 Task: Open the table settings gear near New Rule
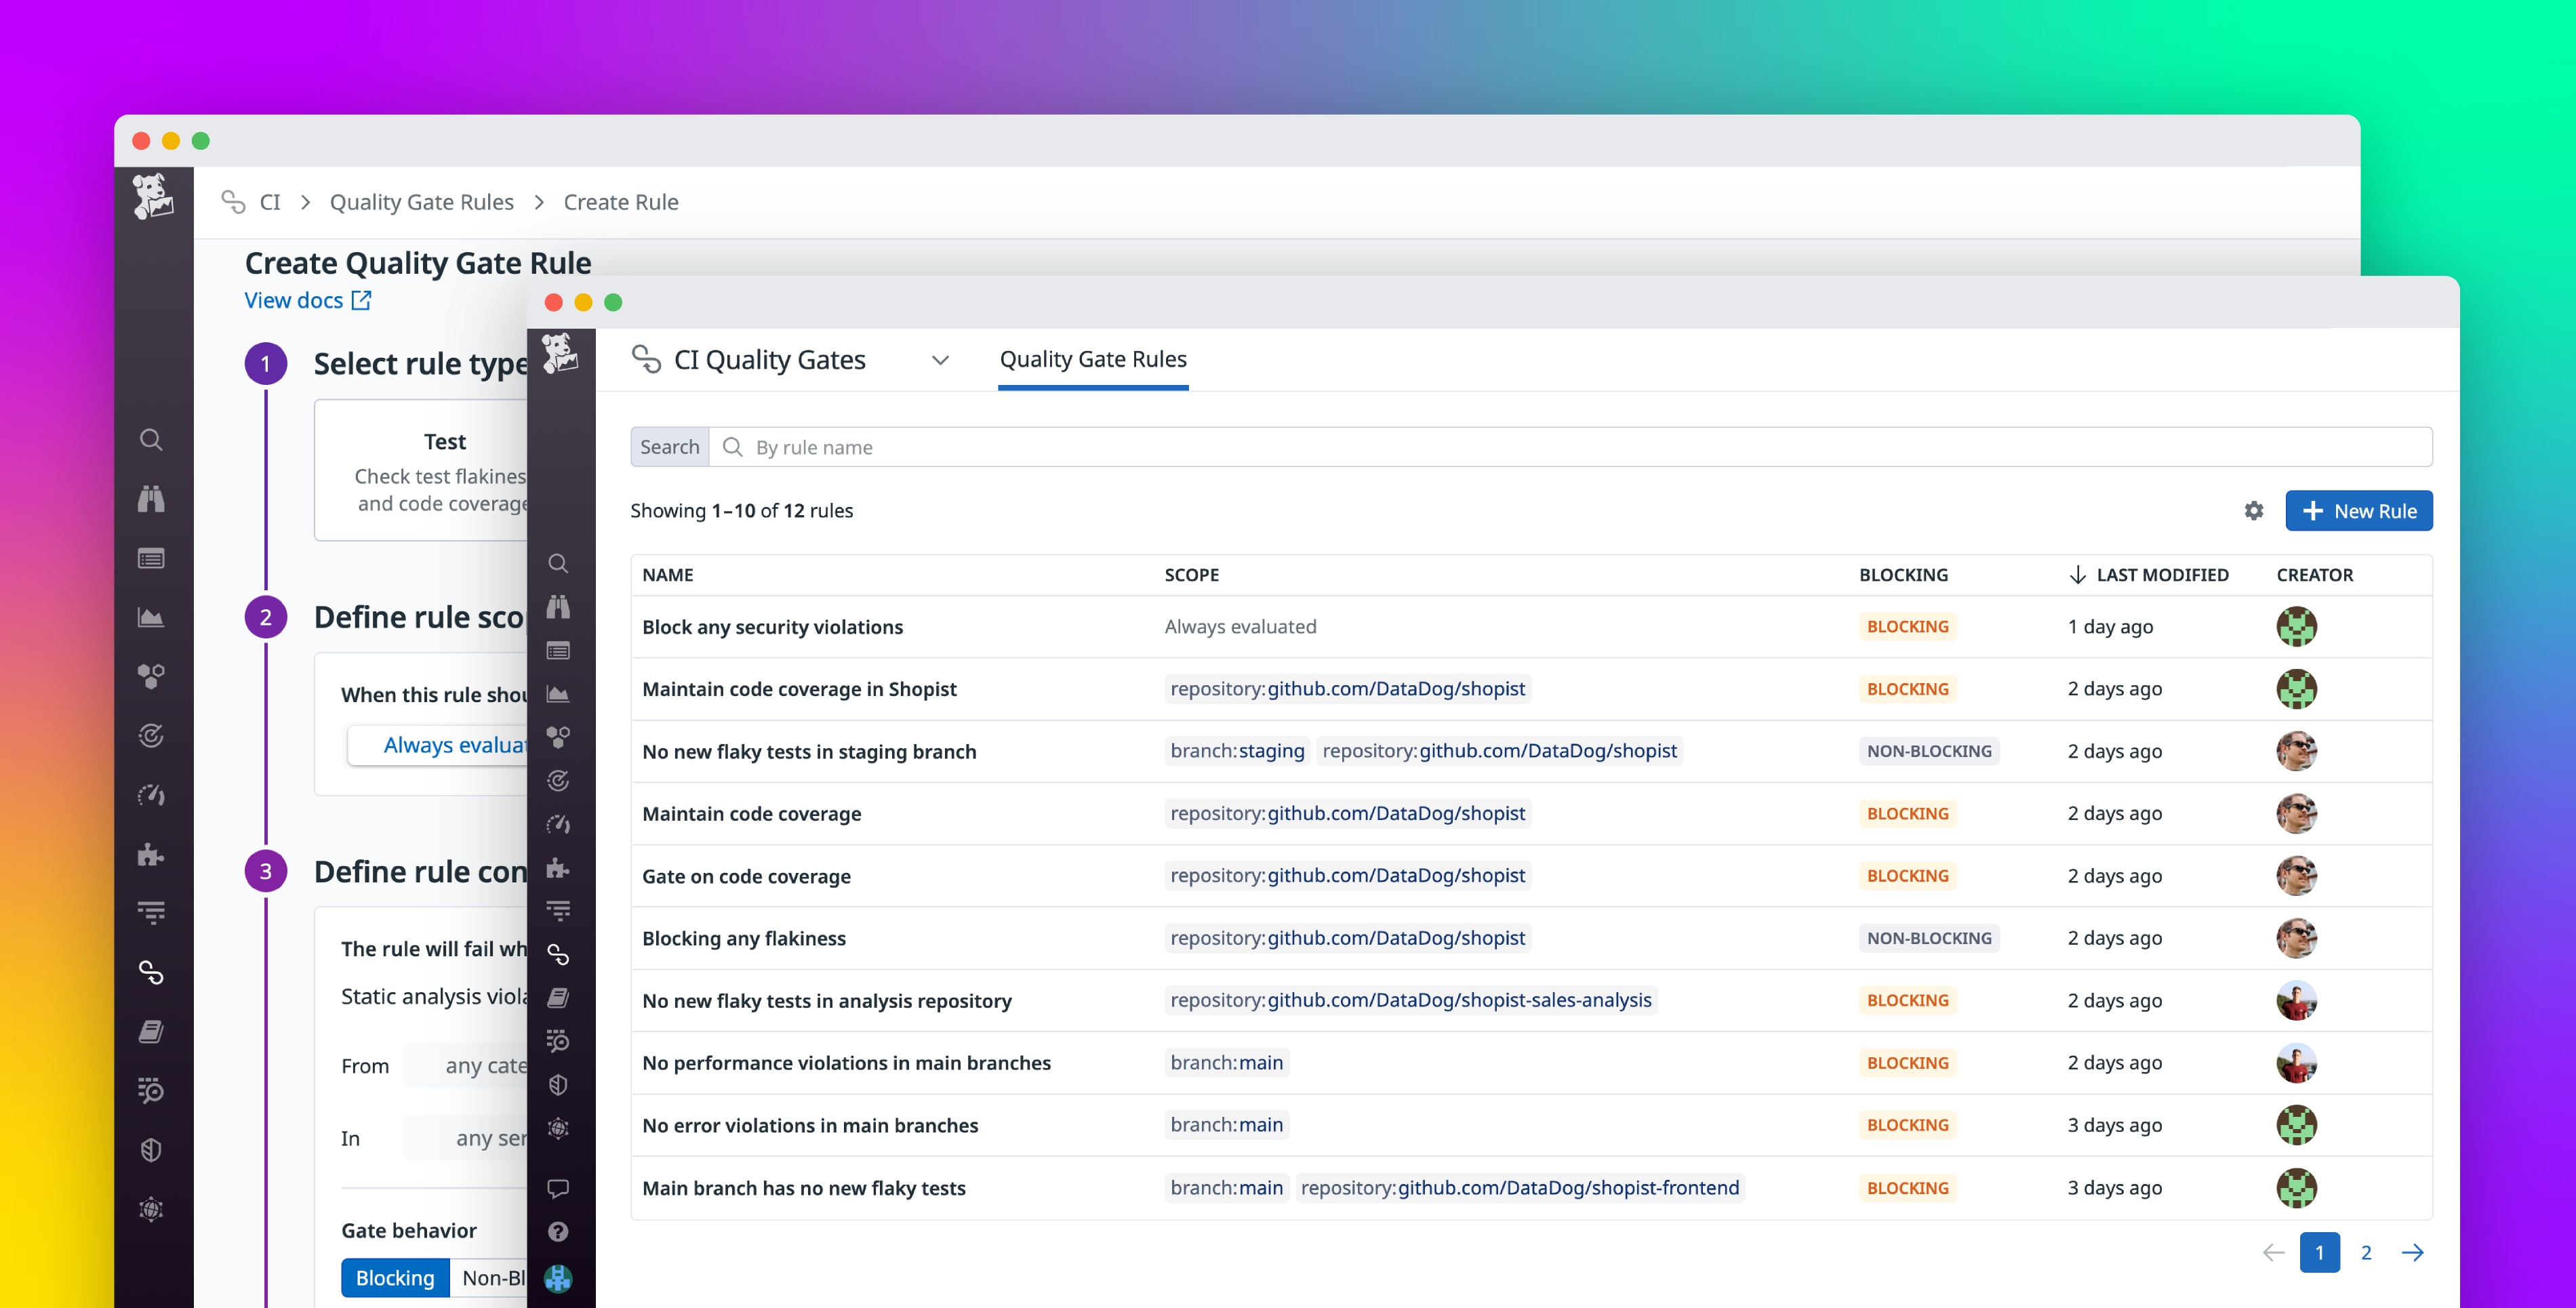[2253, 511]
